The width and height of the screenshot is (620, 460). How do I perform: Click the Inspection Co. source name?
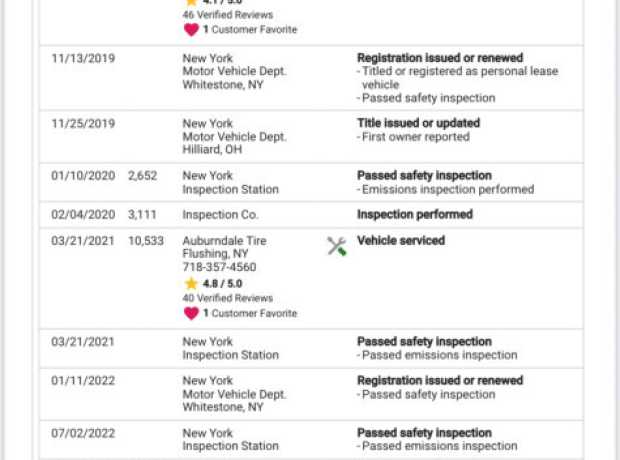coord(220,215)
